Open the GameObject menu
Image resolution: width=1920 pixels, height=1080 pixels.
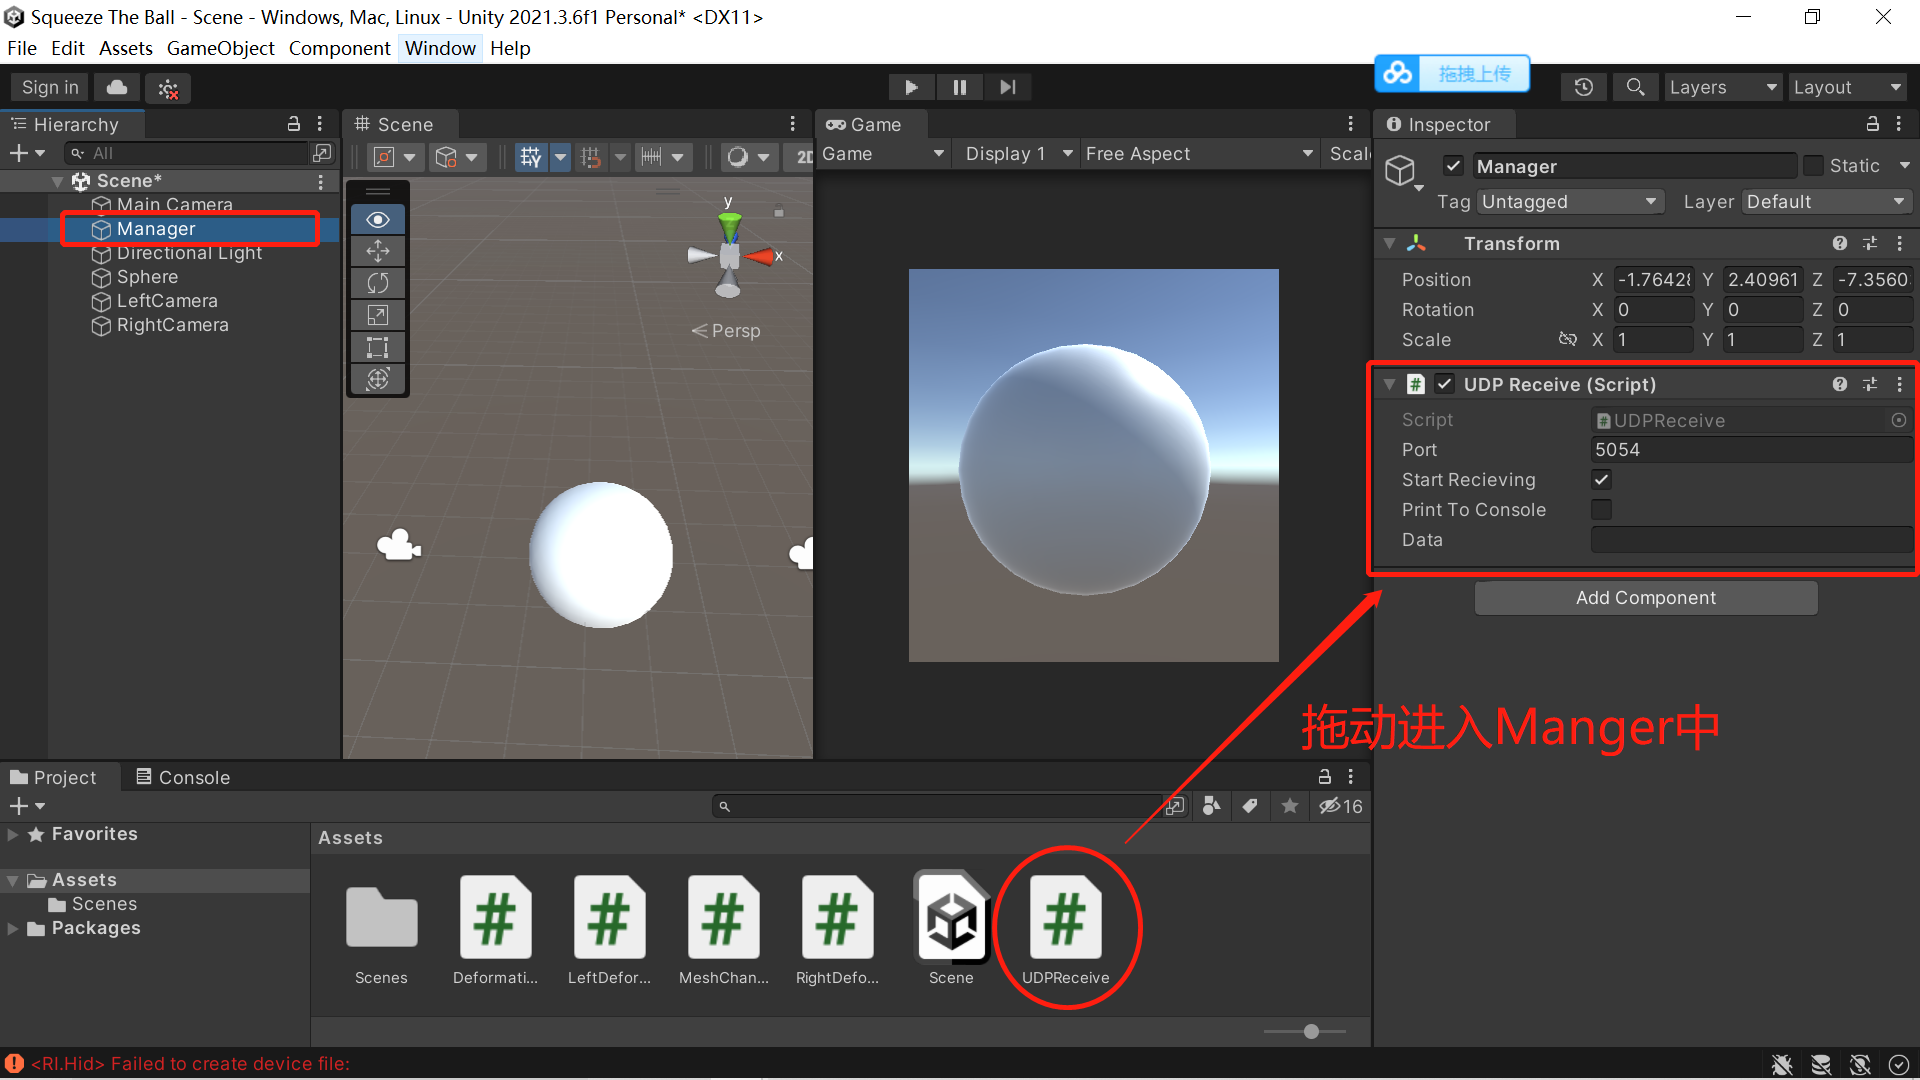(x=220, y=48)
